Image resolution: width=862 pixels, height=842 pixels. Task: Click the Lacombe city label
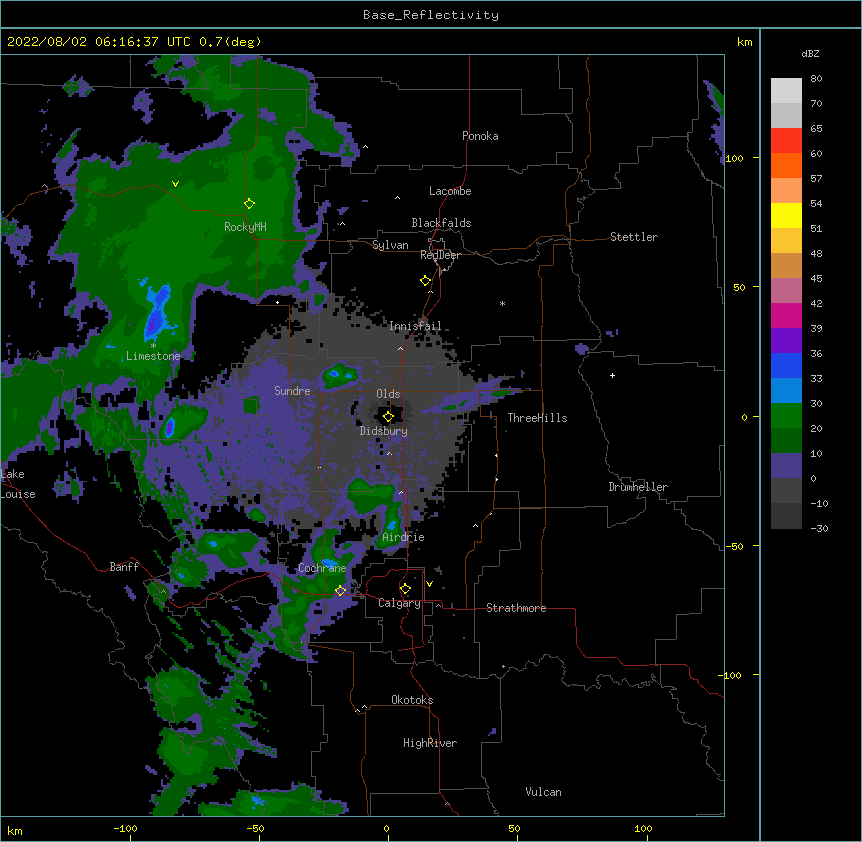coord(450,191)
